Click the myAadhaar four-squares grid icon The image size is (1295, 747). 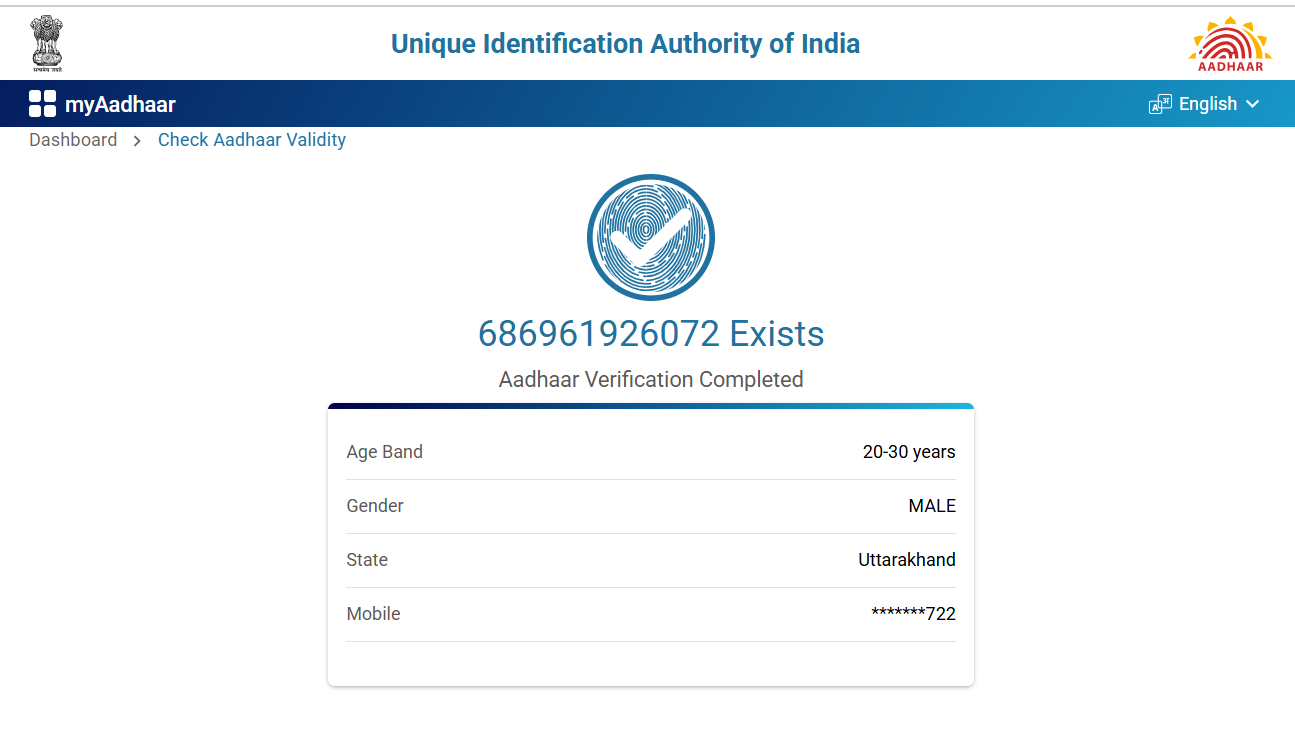point(42,103)
